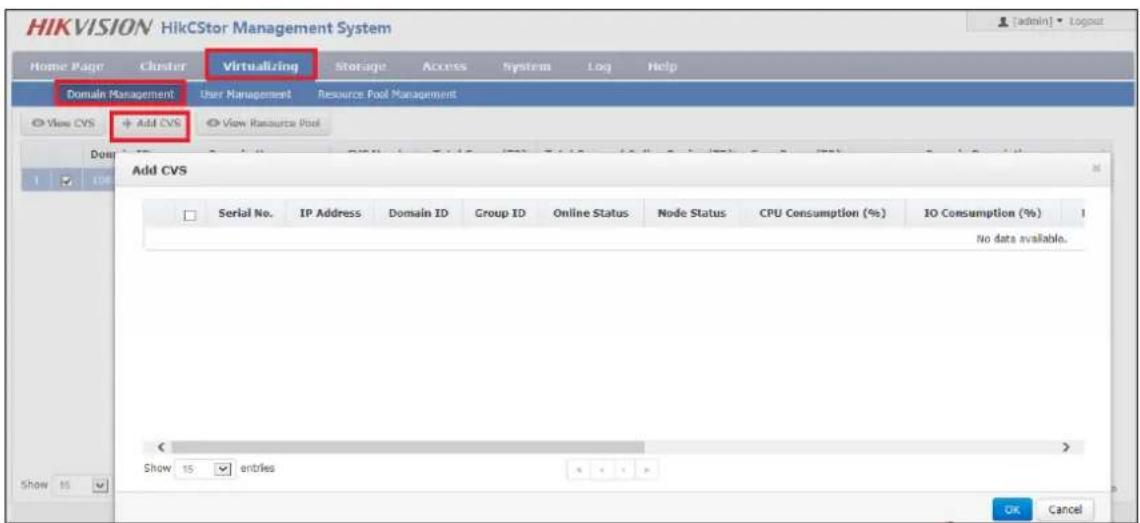This screenshot has height=523, width=1140.
Task: Click the View Resource Pool button
Action: (264, 124)
